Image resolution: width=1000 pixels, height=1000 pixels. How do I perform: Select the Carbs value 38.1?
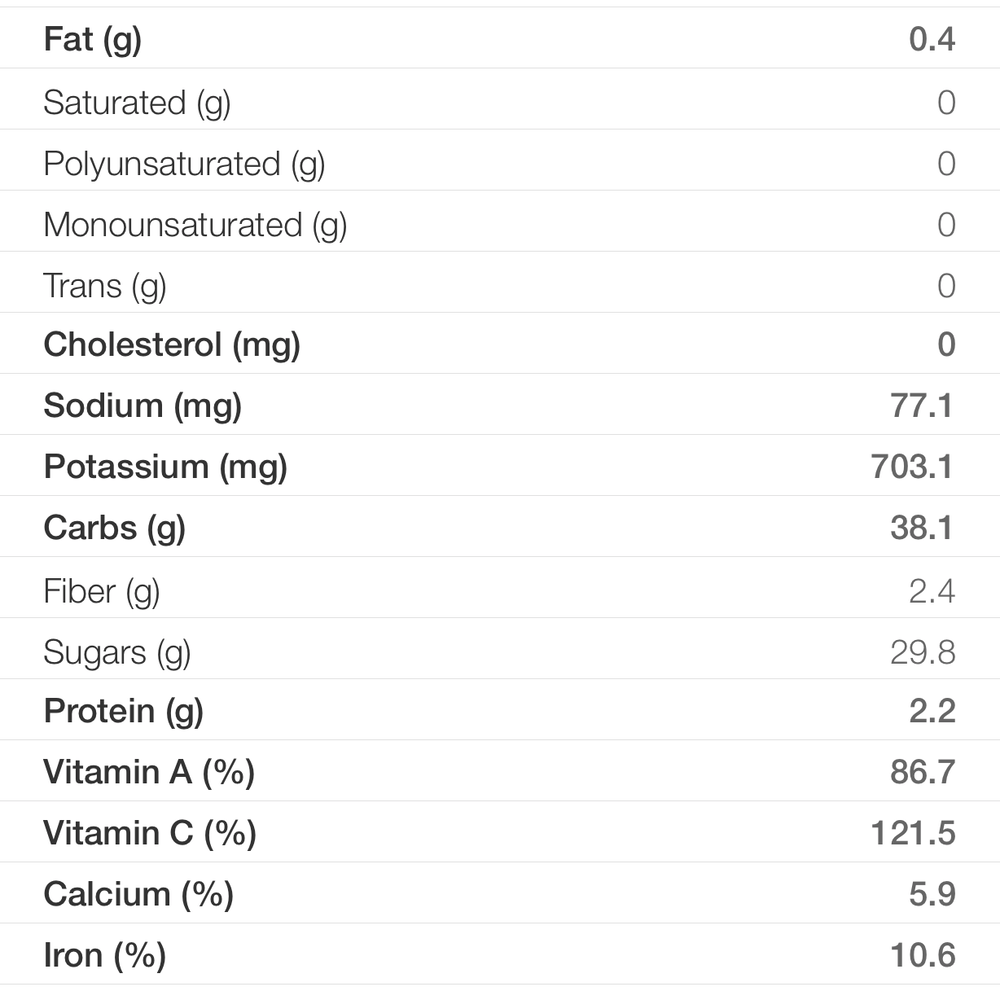click(922, 527)
